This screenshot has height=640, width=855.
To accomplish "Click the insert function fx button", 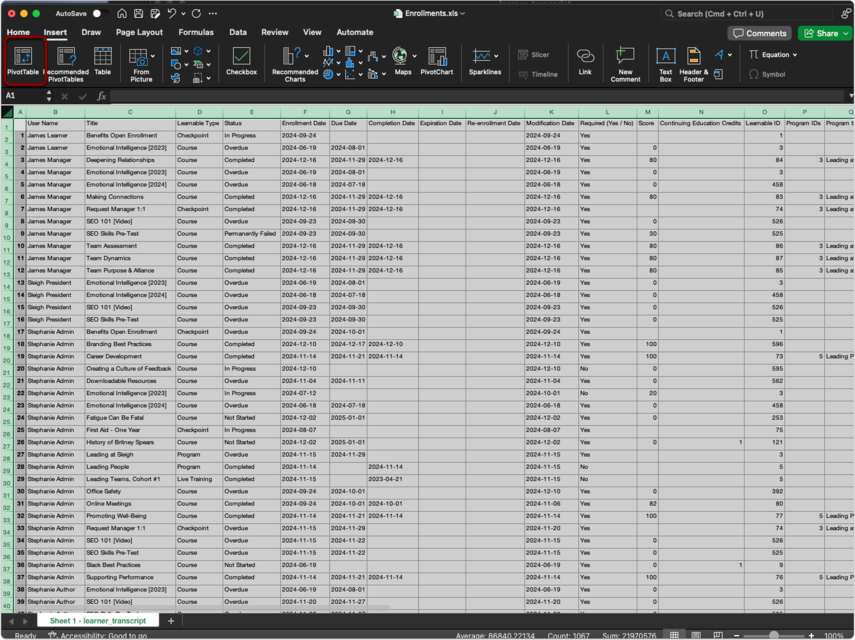I will coord(101,96).
